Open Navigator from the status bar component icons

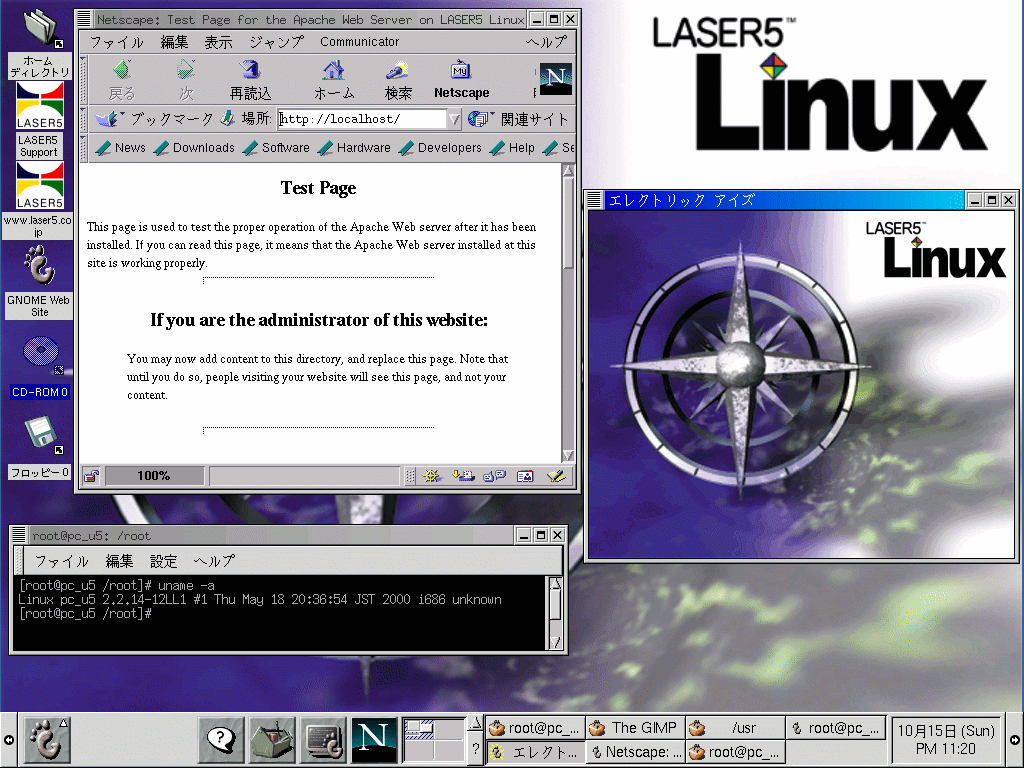tap(431, 476)
